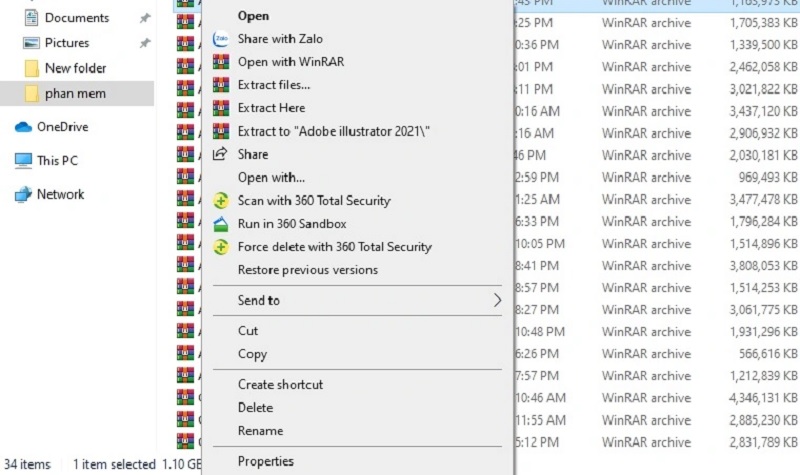Select Rename from the context menu
Screen dimensions: 800x475
tap(260, 431)
